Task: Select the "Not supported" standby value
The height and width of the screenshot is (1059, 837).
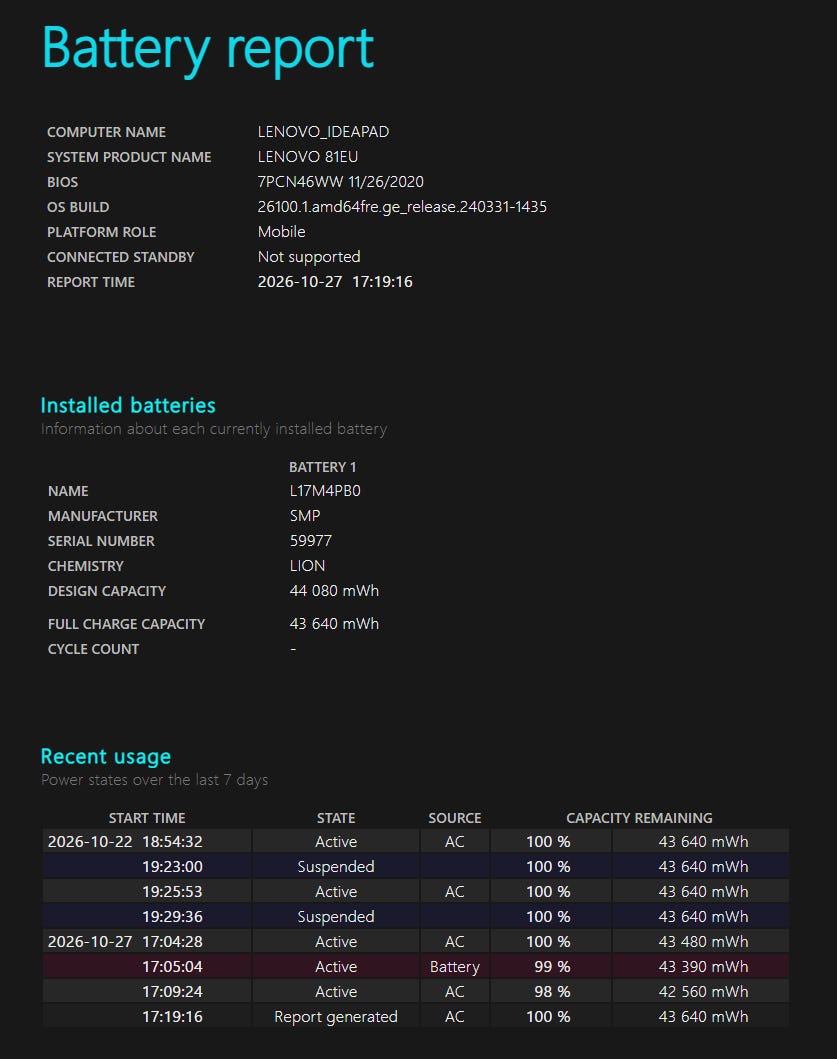Action: (309, 257)
